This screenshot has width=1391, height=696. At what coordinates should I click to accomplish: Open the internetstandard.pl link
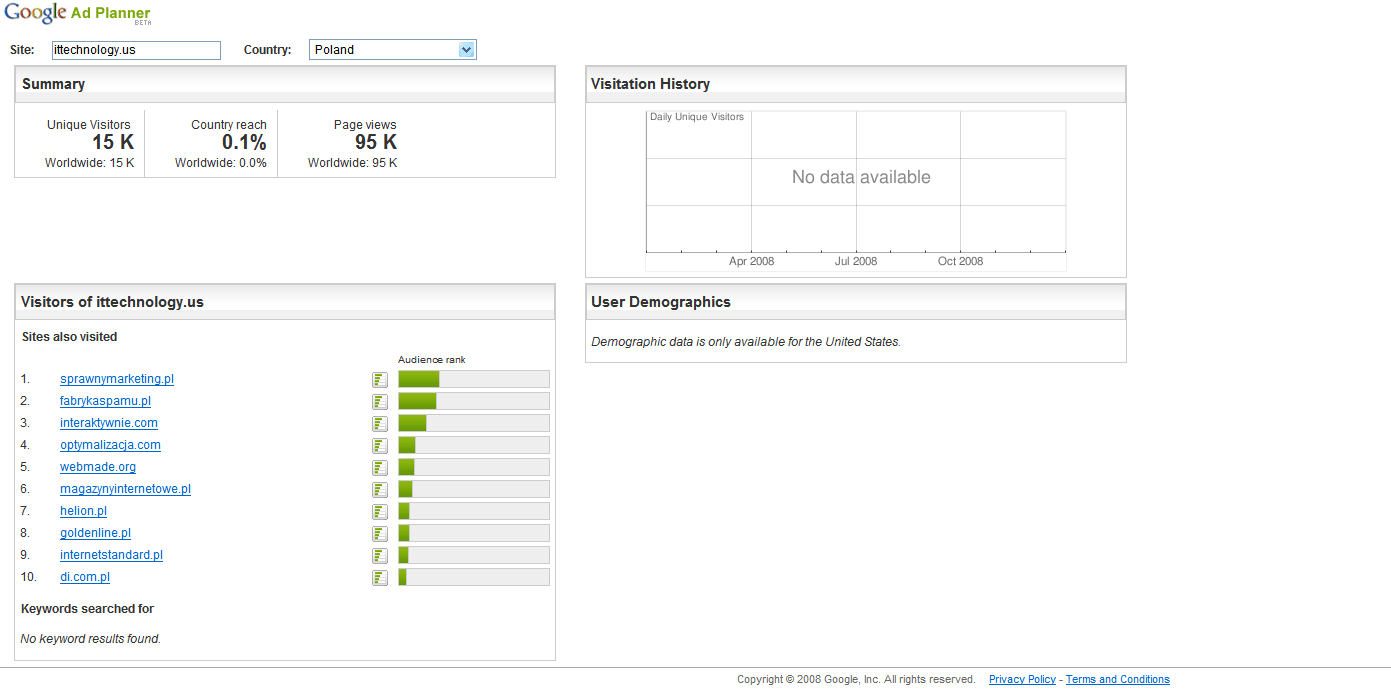point(111,555)
